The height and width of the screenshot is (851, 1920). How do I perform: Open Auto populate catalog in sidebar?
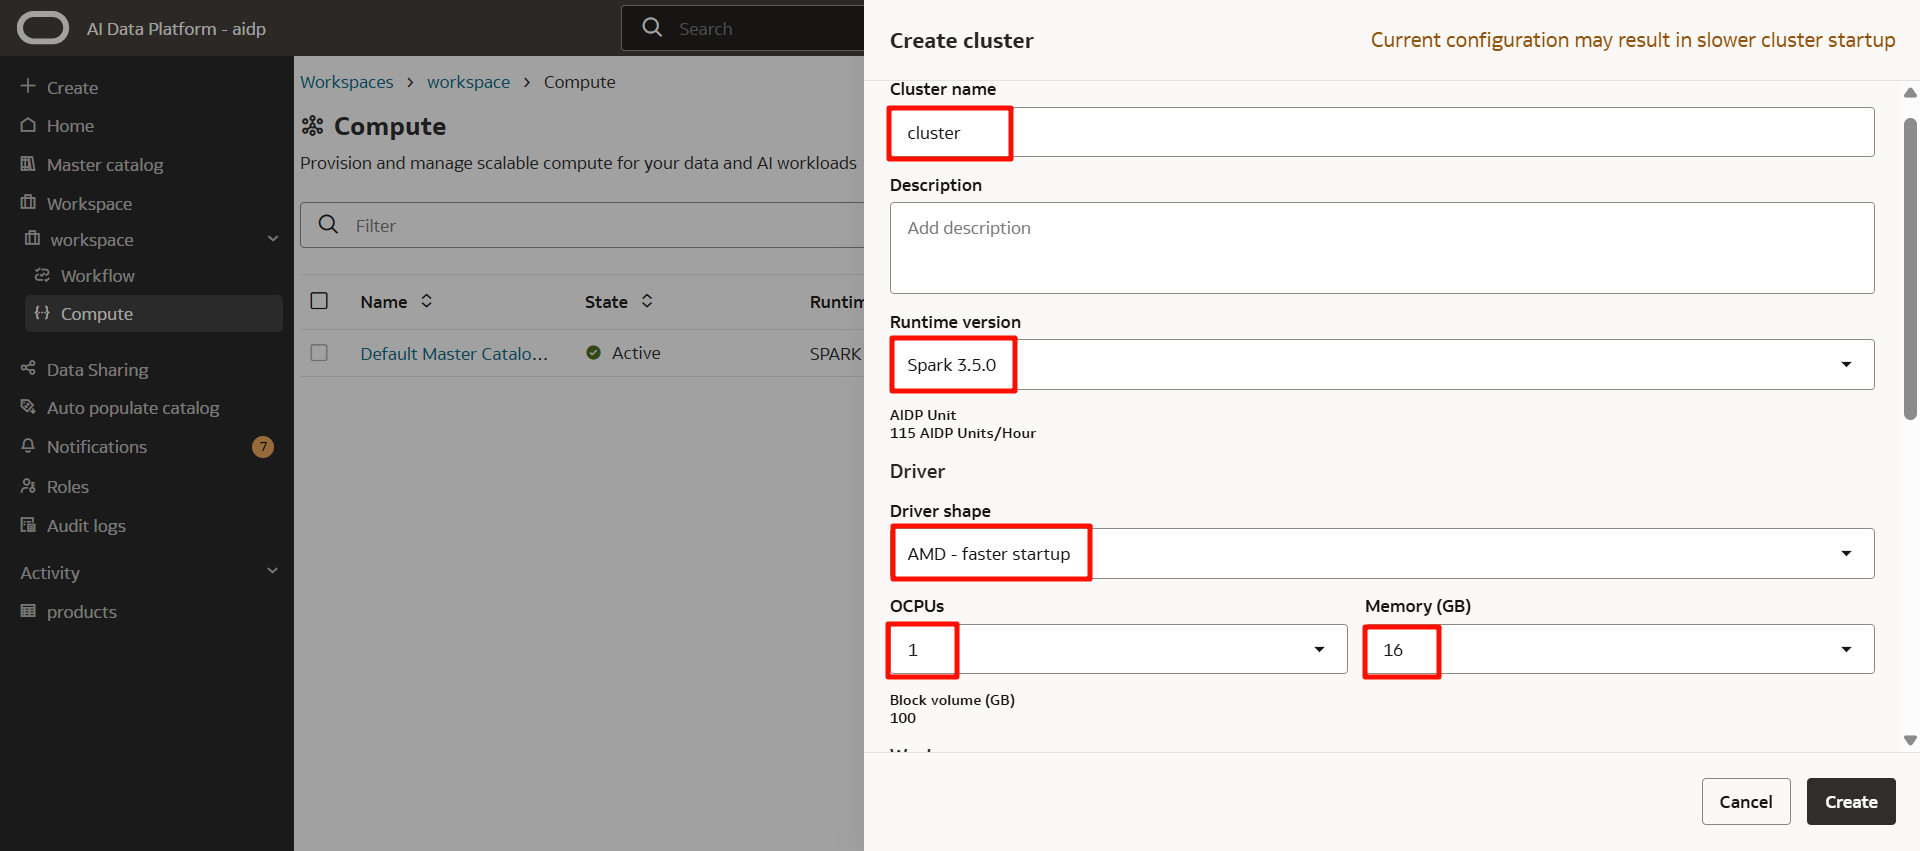coord(133,408)
